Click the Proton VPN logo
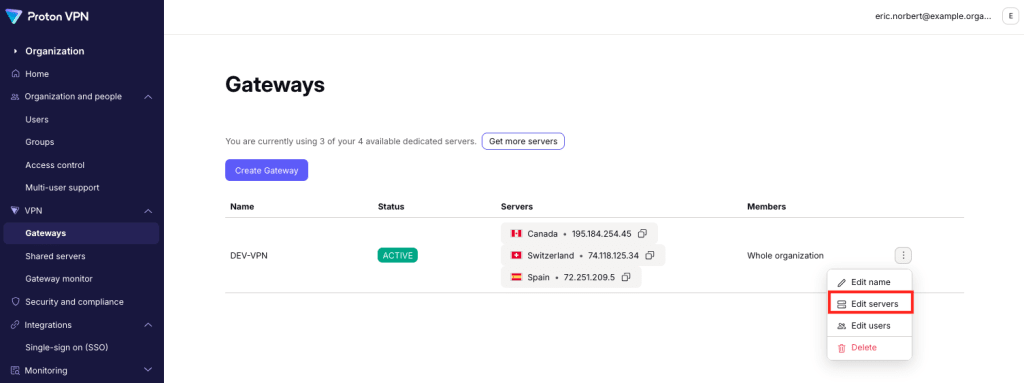This screenshot has height=383, width=1024. tap(46, 16)
